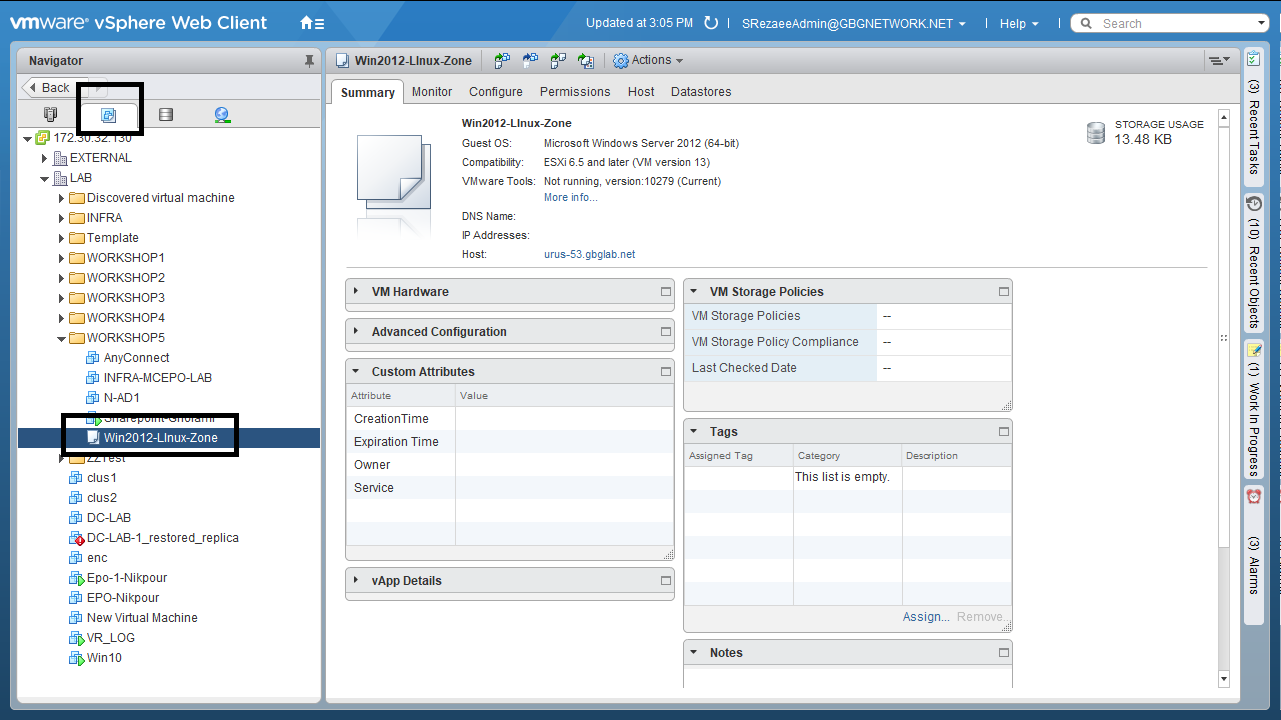The width and height of the screenshot is (1281, 720).
Task: Collapse the WORKSHOP5 folder
Action: 62,338
